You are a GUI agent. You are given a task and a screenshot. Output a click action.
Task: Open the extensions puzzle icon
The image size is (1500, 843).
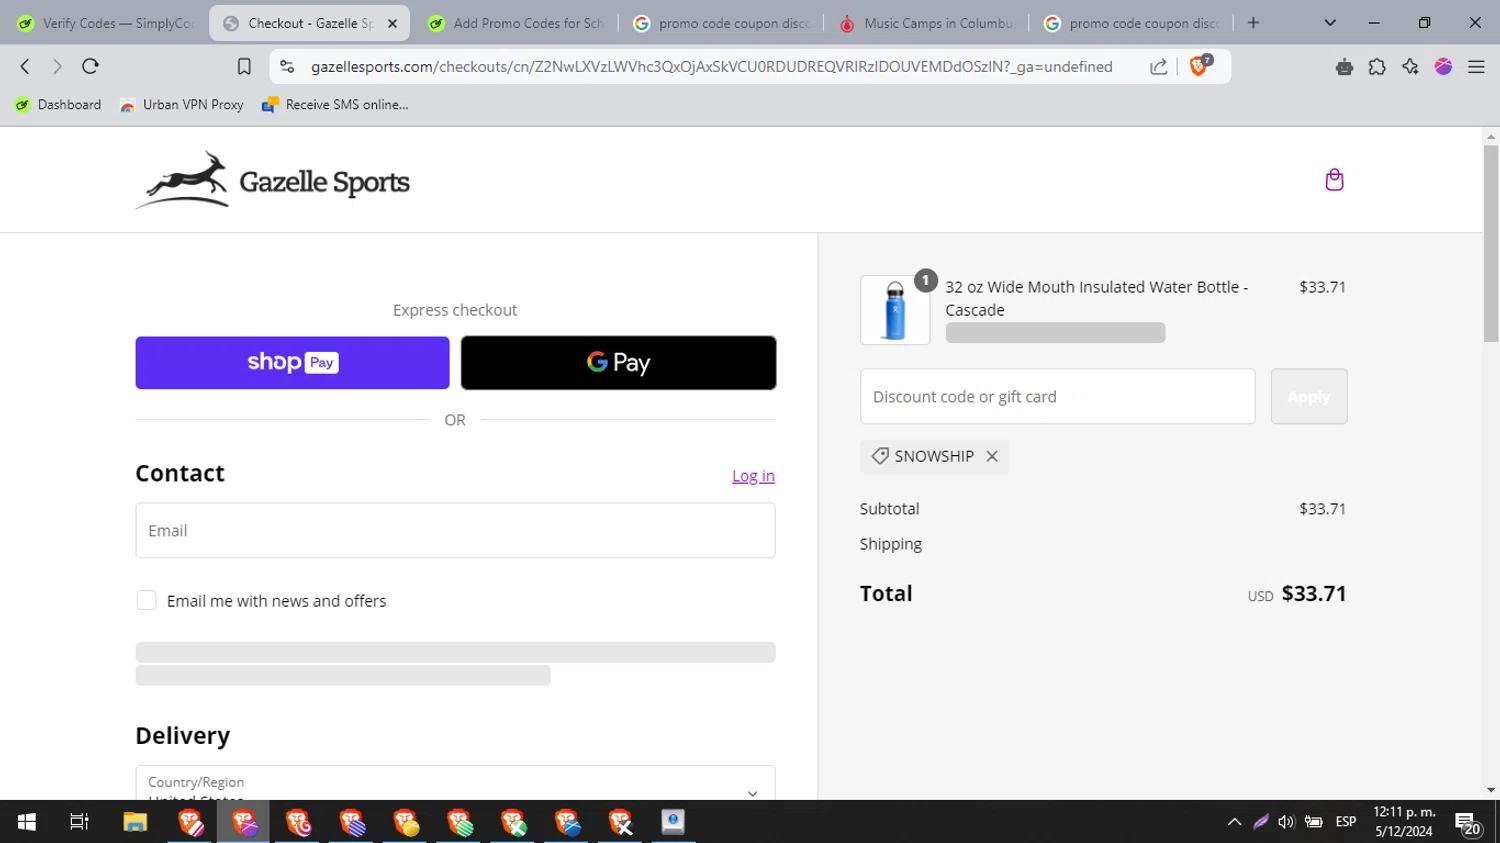(x=1377, y=66)
